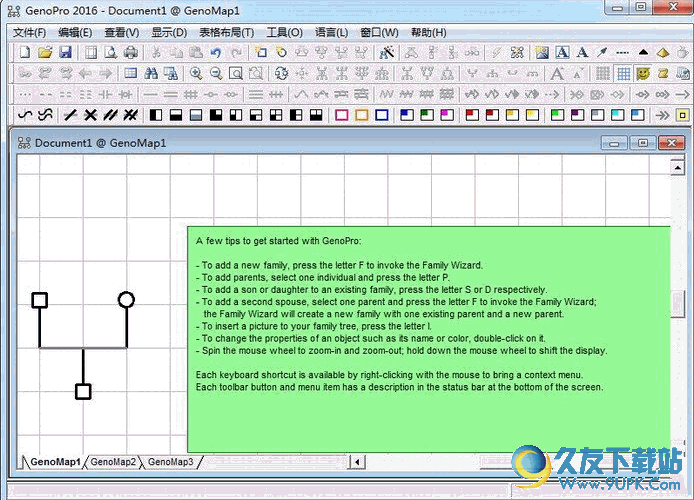Pick the purple corner fill swatch
Image resolution: width=694 pixels, height=500 pixels.
(x=577, y=115)
